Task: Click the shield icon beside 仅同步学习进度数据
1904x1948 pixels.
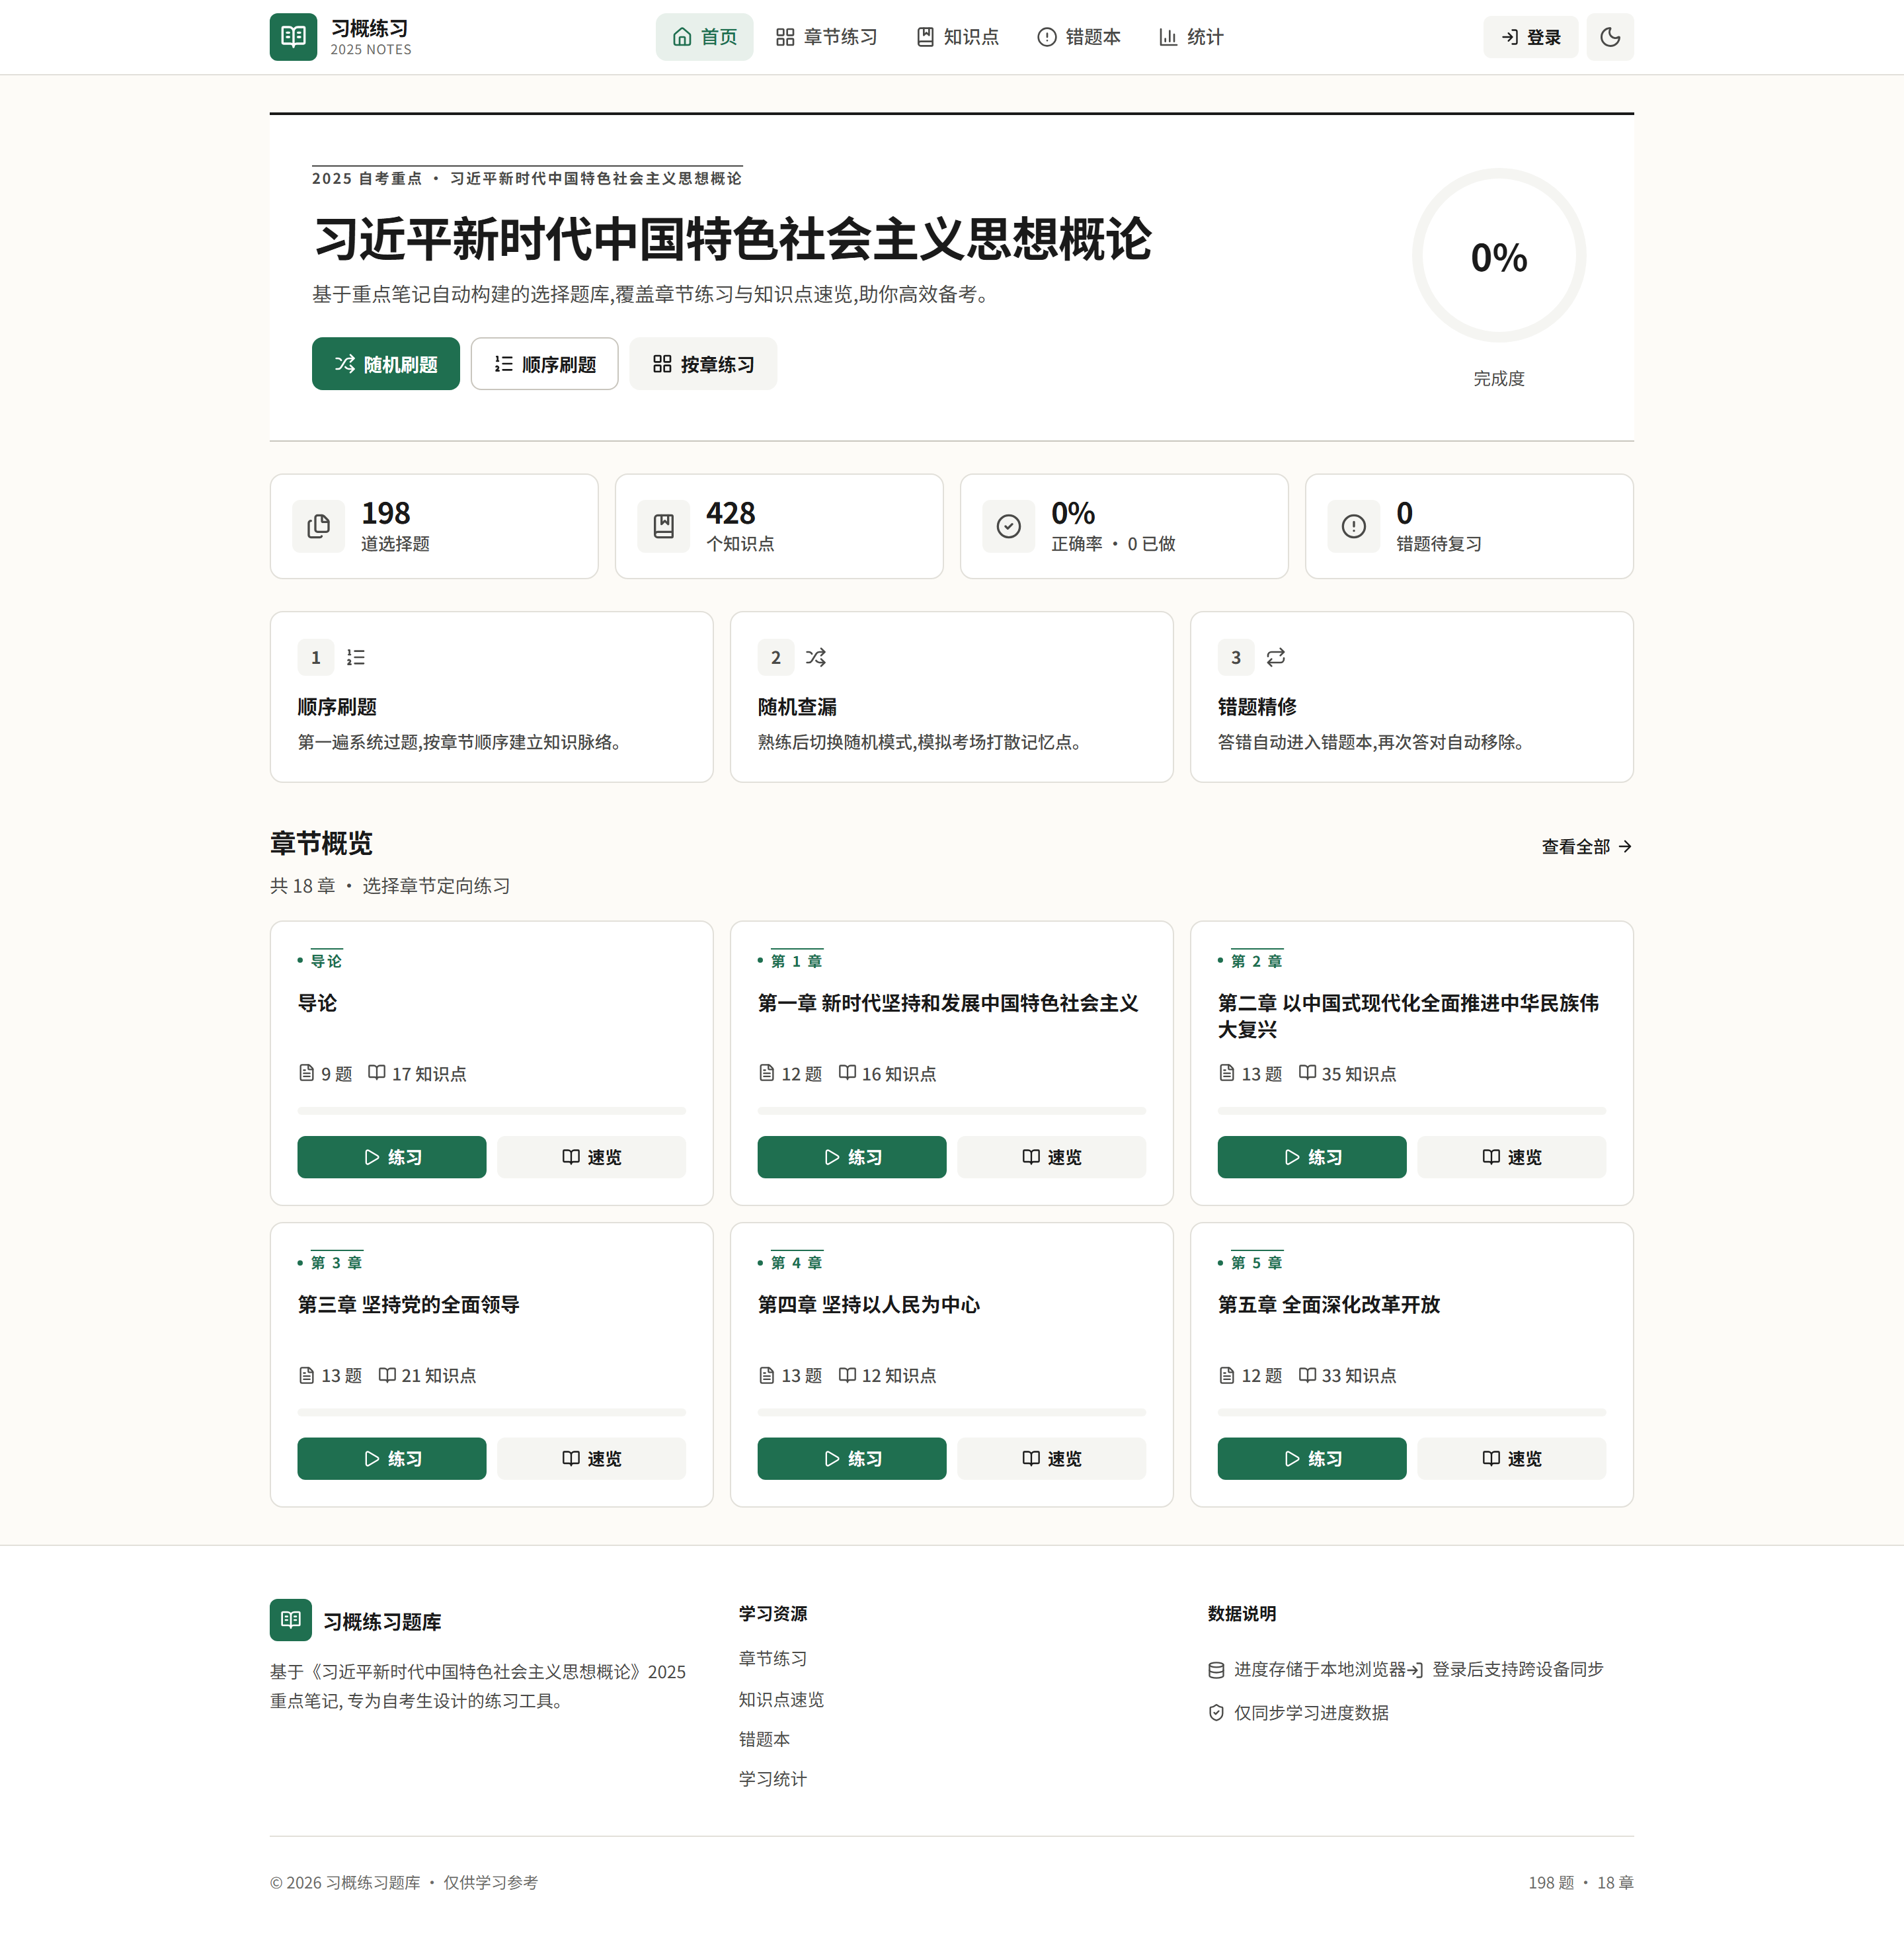Action: [1216, 1712]
